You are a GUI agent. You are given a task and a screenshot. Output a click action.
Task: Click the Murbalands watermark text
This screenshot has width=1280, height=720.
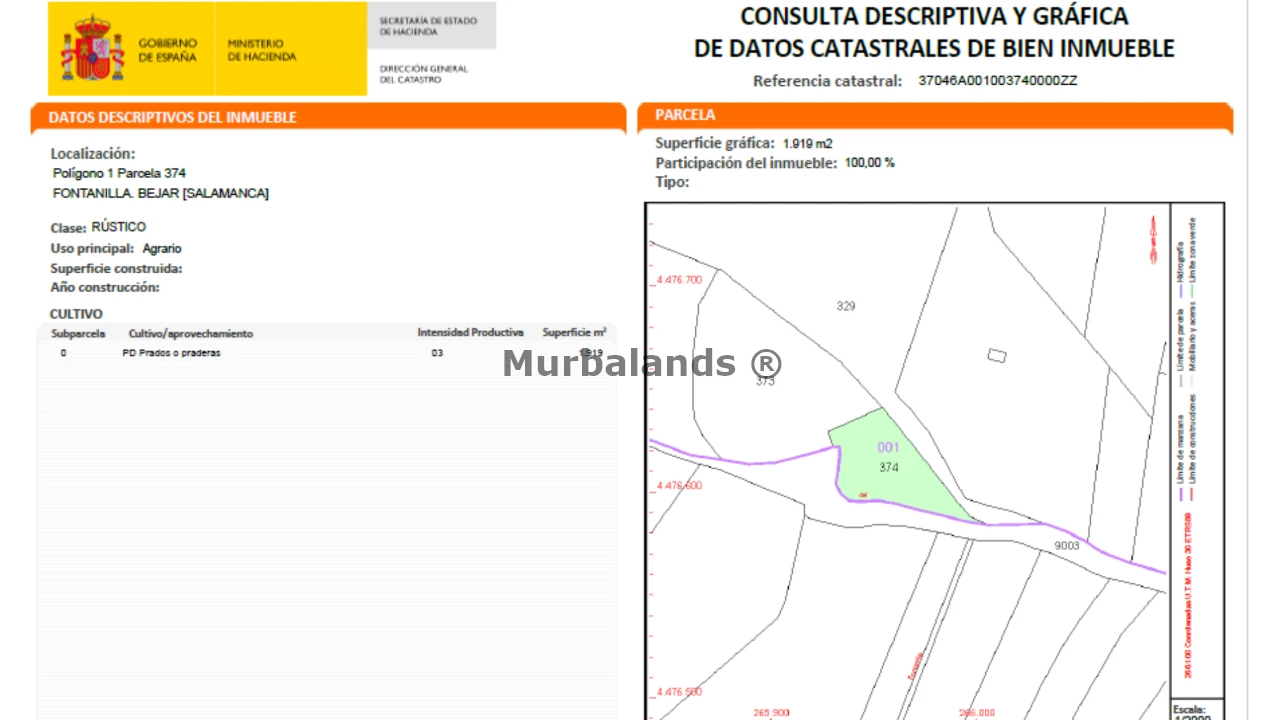[x=641, y=363]
